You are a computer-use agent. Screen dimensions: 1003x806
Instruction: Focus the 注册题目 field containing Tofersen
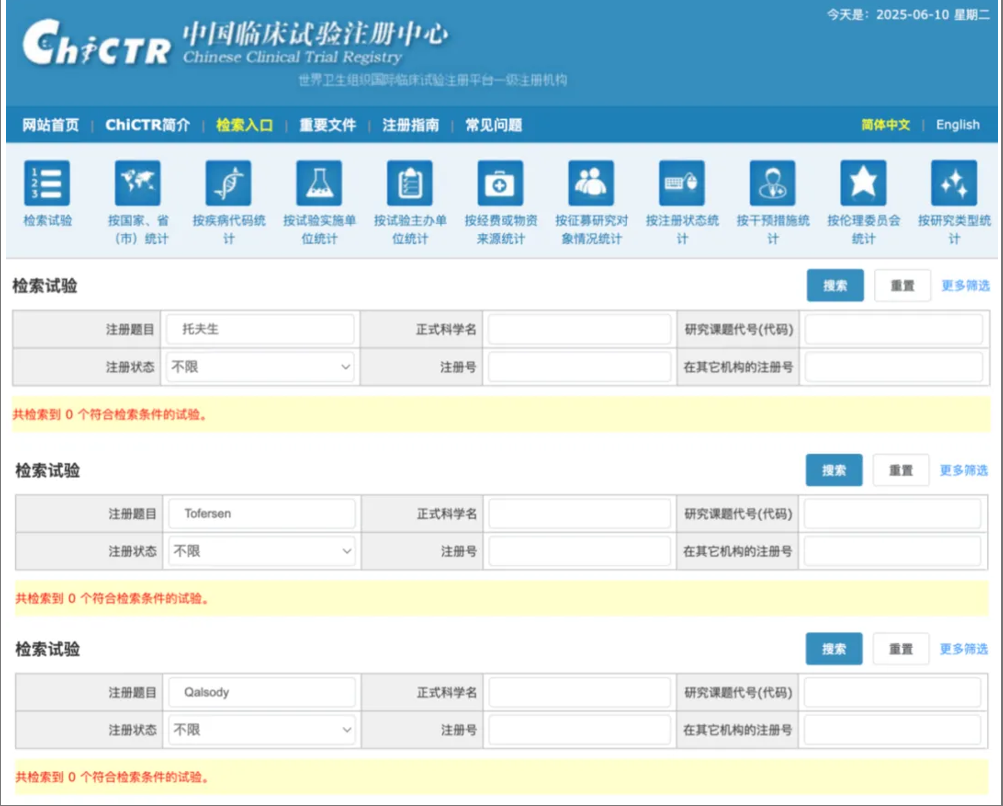pos(262,514)
